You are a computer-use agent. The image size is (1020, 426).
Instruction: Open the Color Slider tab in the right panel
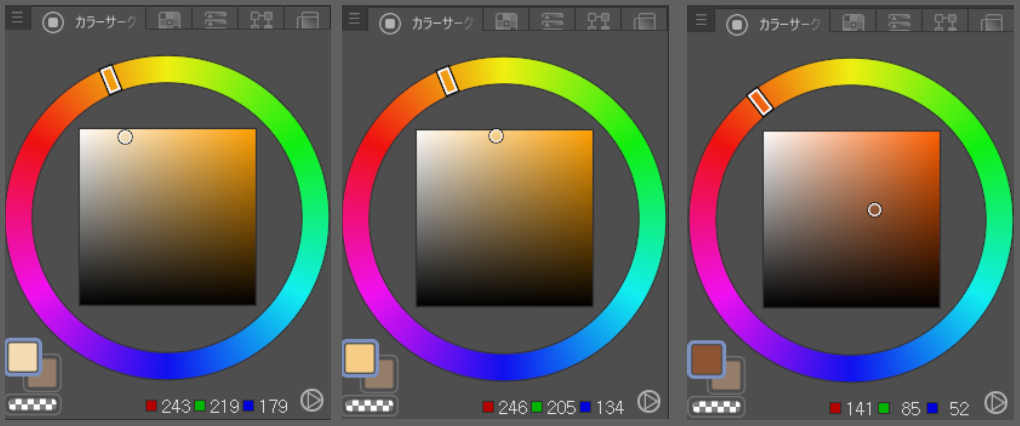pyautogui.click(x=899, y=21)
